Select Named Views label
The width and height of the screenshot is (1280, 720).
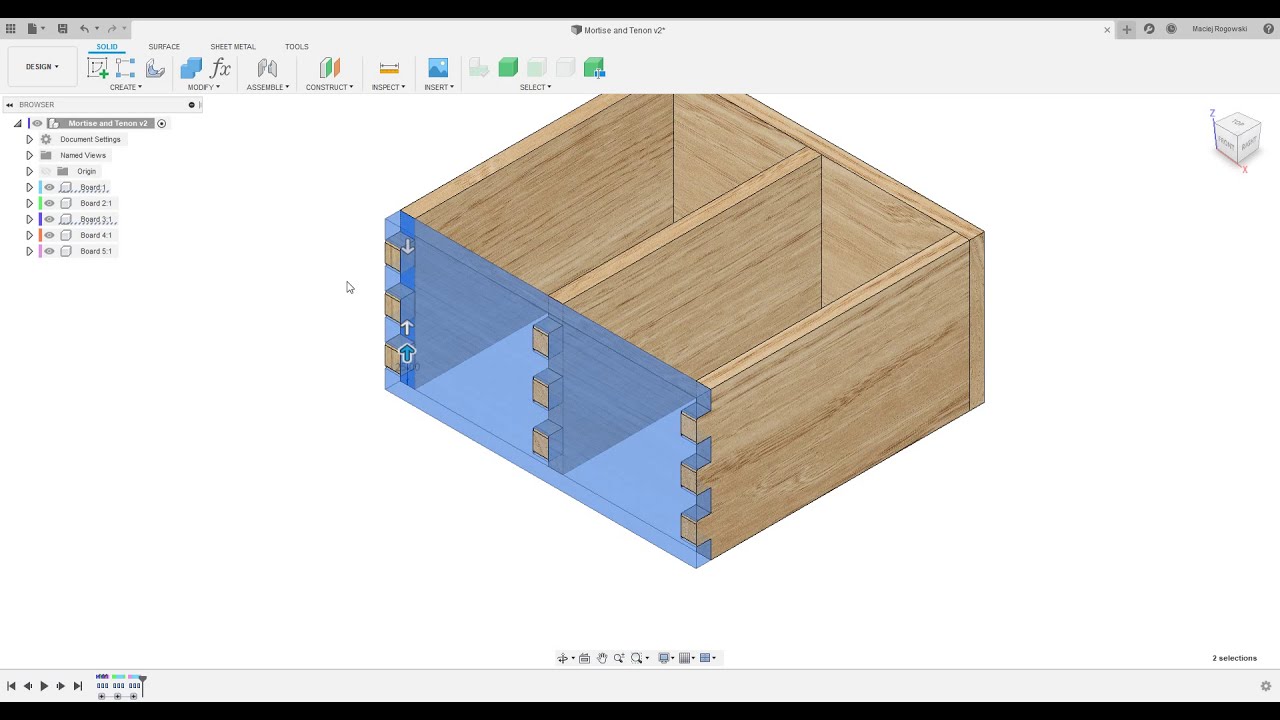coord(83,155)
